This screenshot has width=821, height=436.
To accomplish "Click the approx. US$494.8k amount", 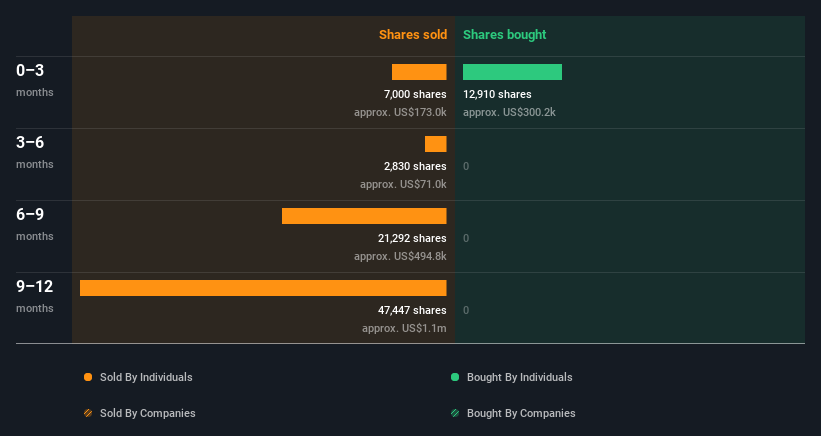I will coord(400,256).
